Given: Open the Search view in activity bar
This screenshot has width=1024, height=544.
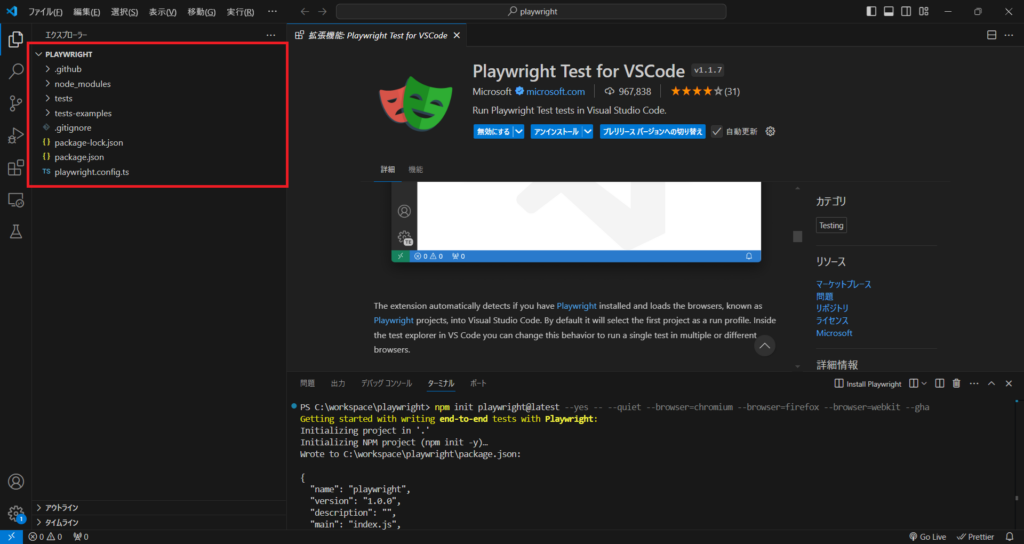Looking at the screenshot, I should point(16,71).
